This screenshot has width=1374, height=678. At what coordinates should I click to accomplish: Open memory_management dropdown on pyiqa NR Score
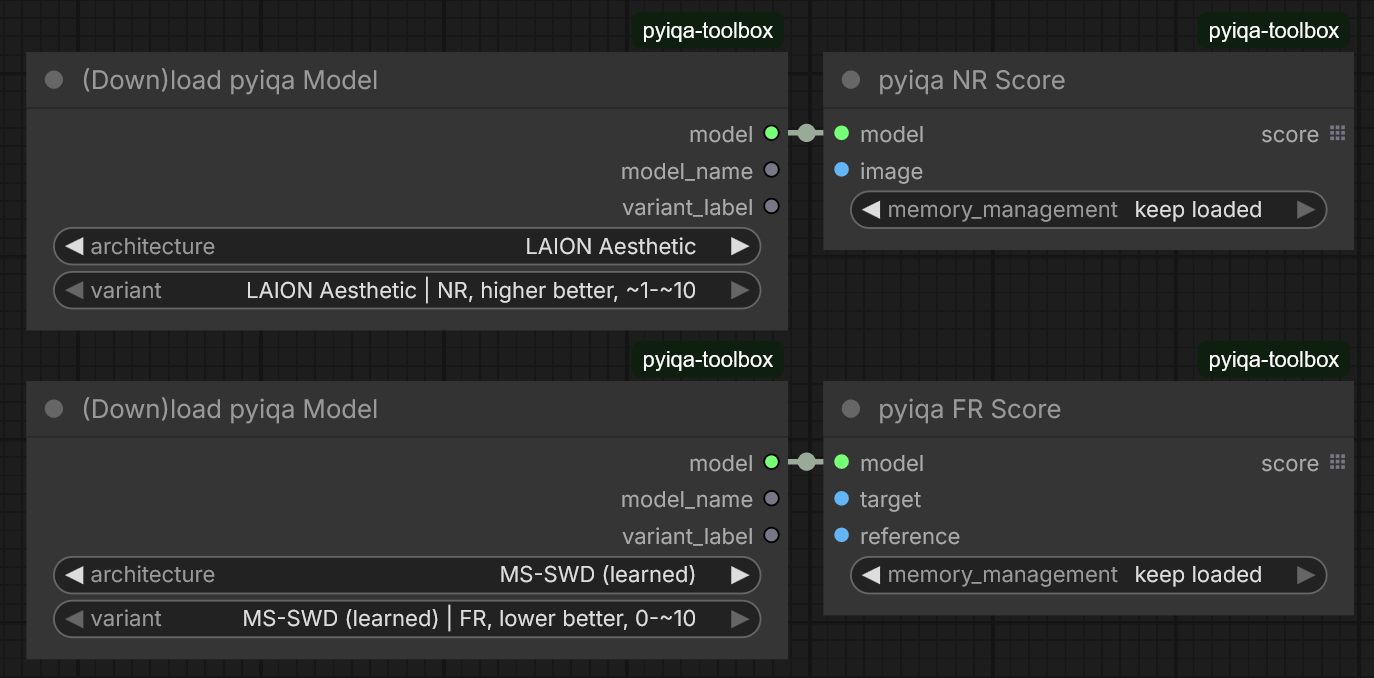click(1088, 209)
